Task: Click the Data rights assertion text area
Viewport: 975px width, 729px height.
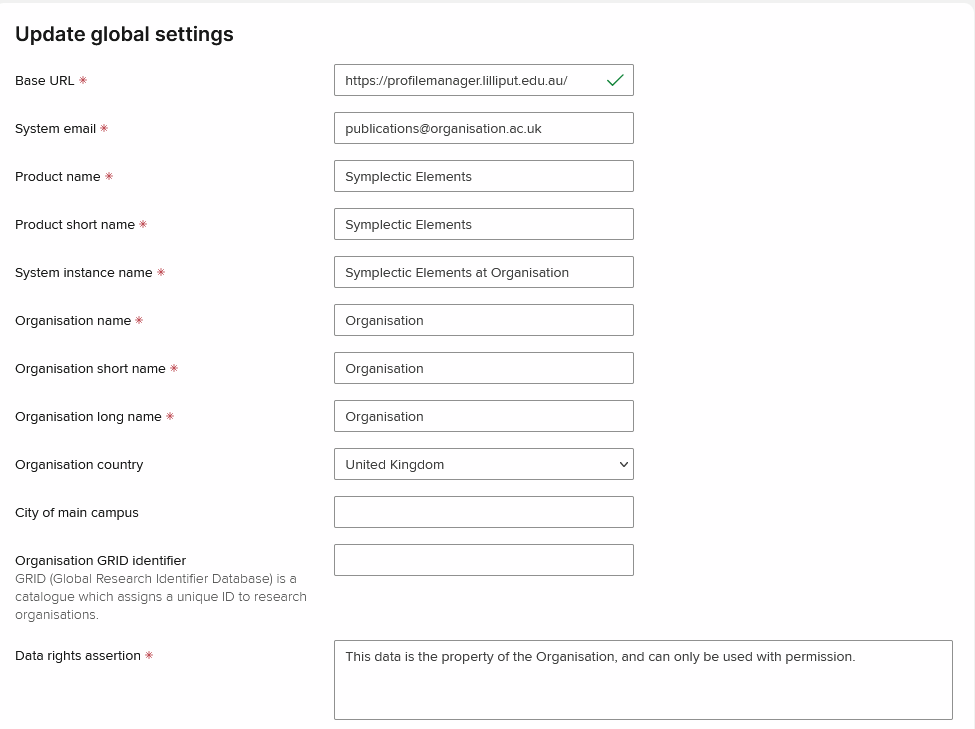Action: pyautogui.click(x=643, y=680)
